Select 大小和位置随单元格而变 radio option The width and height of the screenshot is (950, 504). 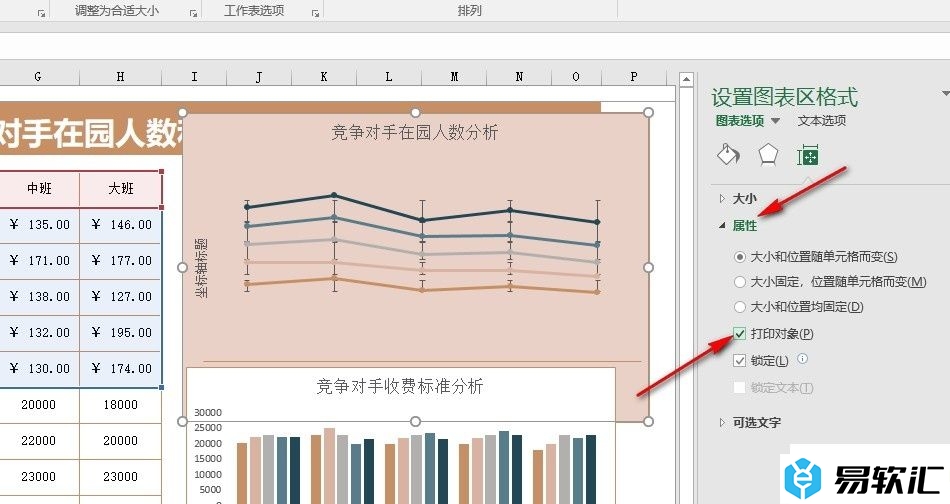click(x=739, y=257)
